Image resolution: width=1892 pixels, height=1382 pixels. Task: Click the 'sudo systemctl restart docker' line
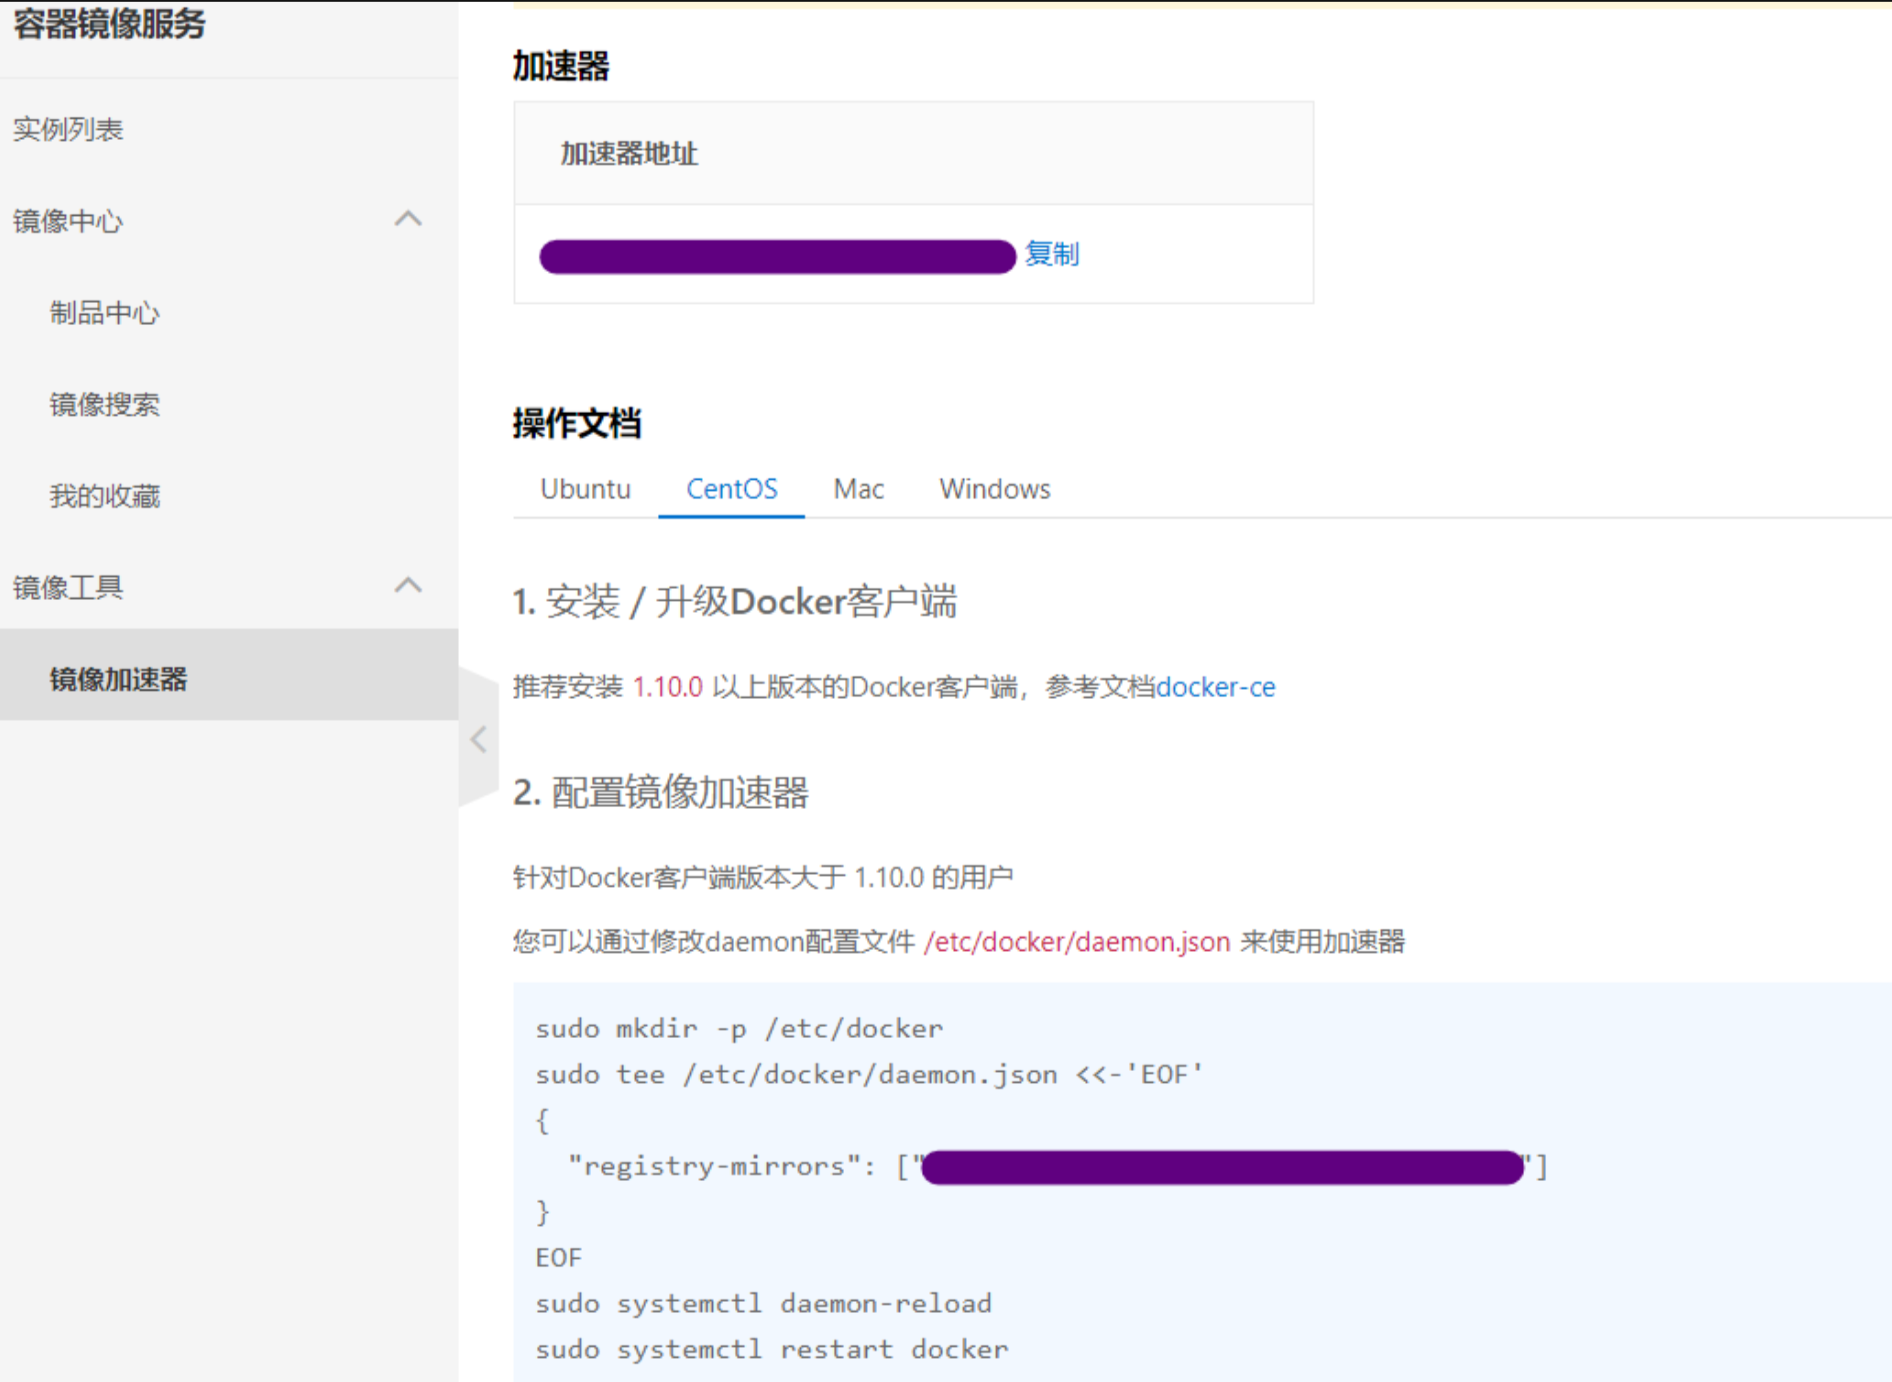(x=772, y=1350)
